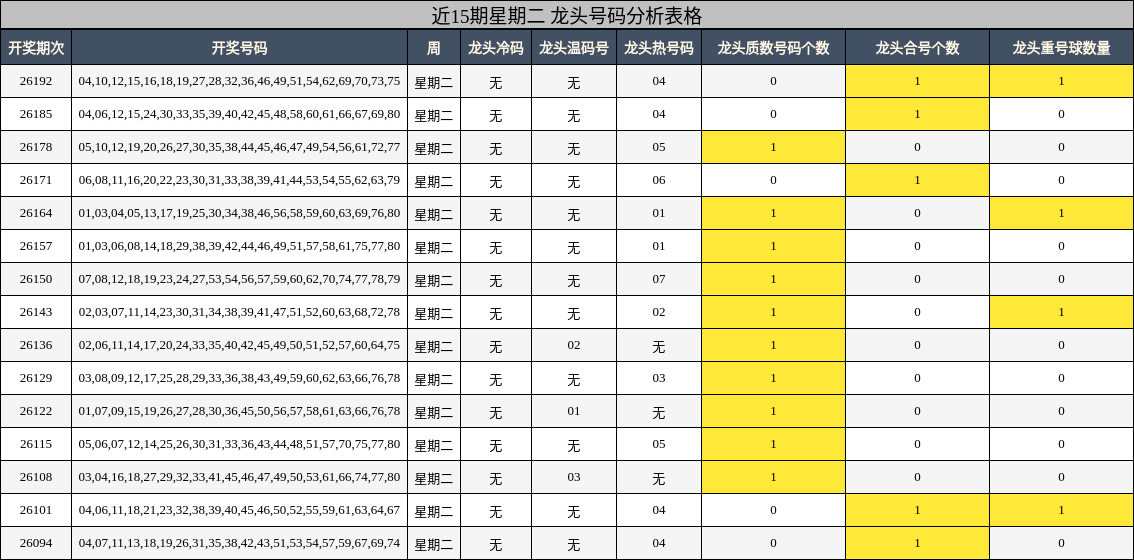Click hot number 06 in row 26171
Image resolution: width=1134 pixels, height=560 pixels.
pos(659,180)
